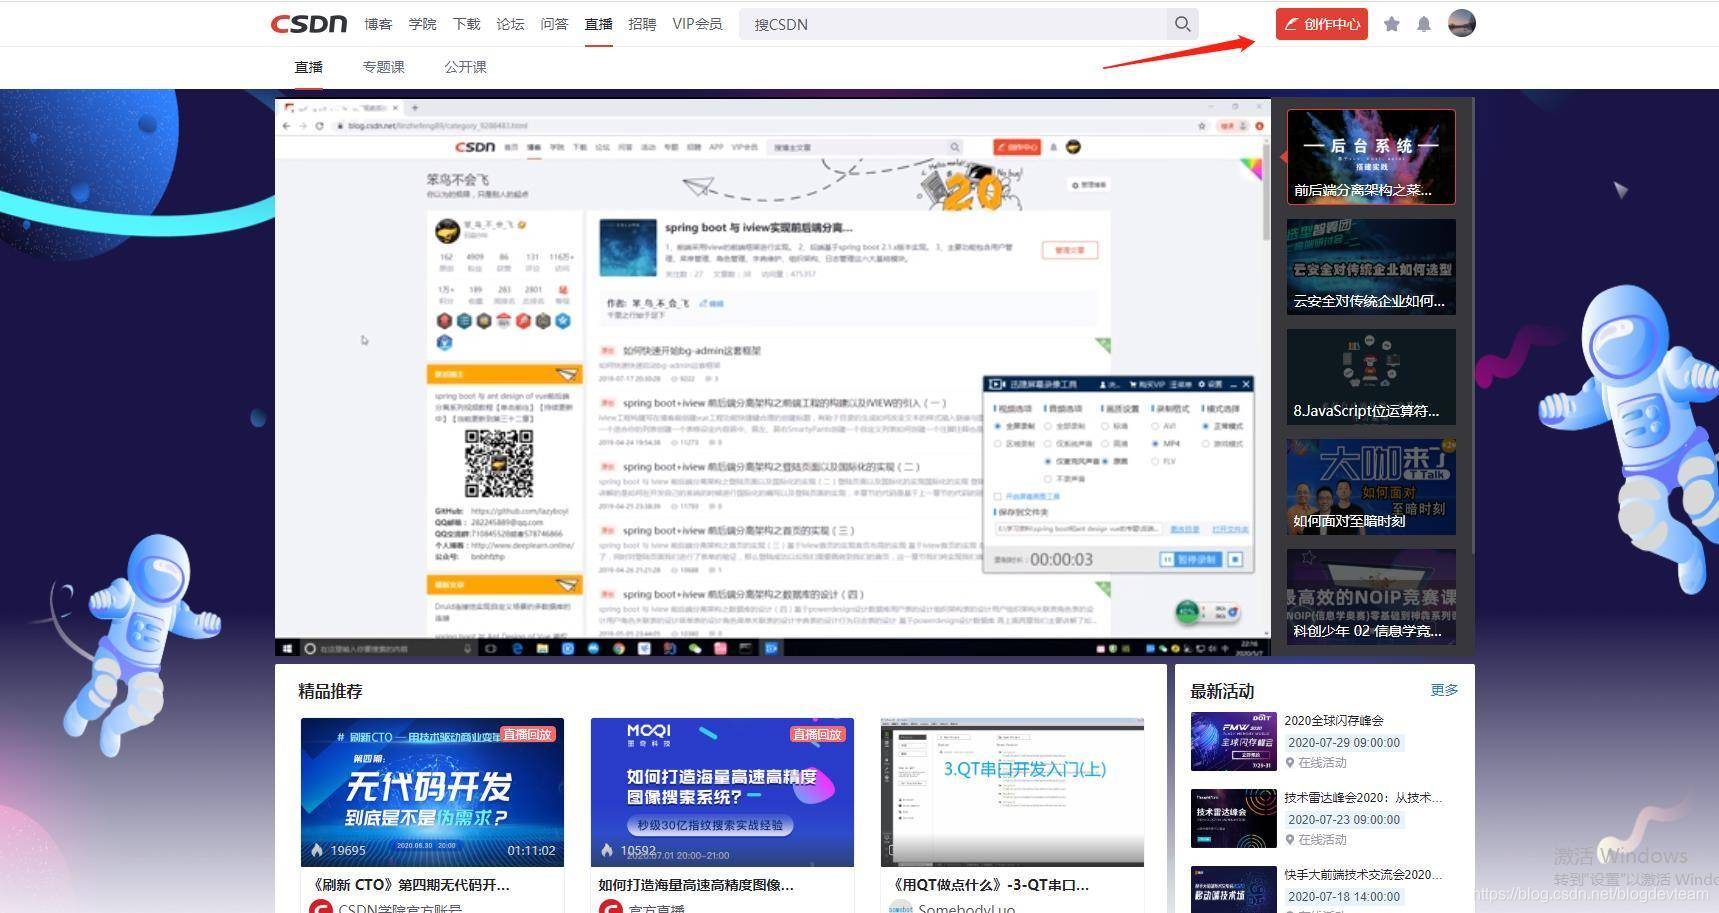Image resolution: width=1719 pixels, height=913 pixels.
Task: Click the 19695 flame view count
Action: (x=338, y=850)
